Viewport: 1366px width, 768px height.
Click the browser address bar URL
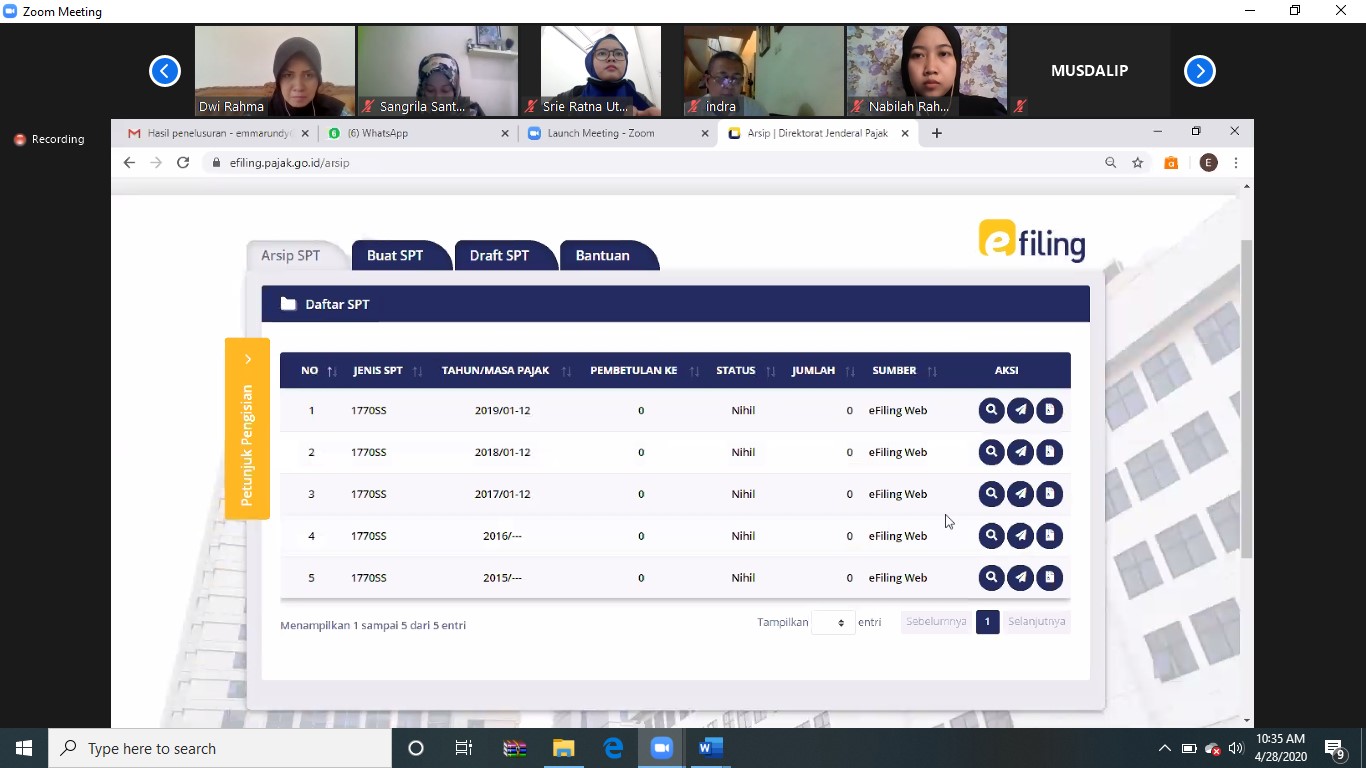289,163
